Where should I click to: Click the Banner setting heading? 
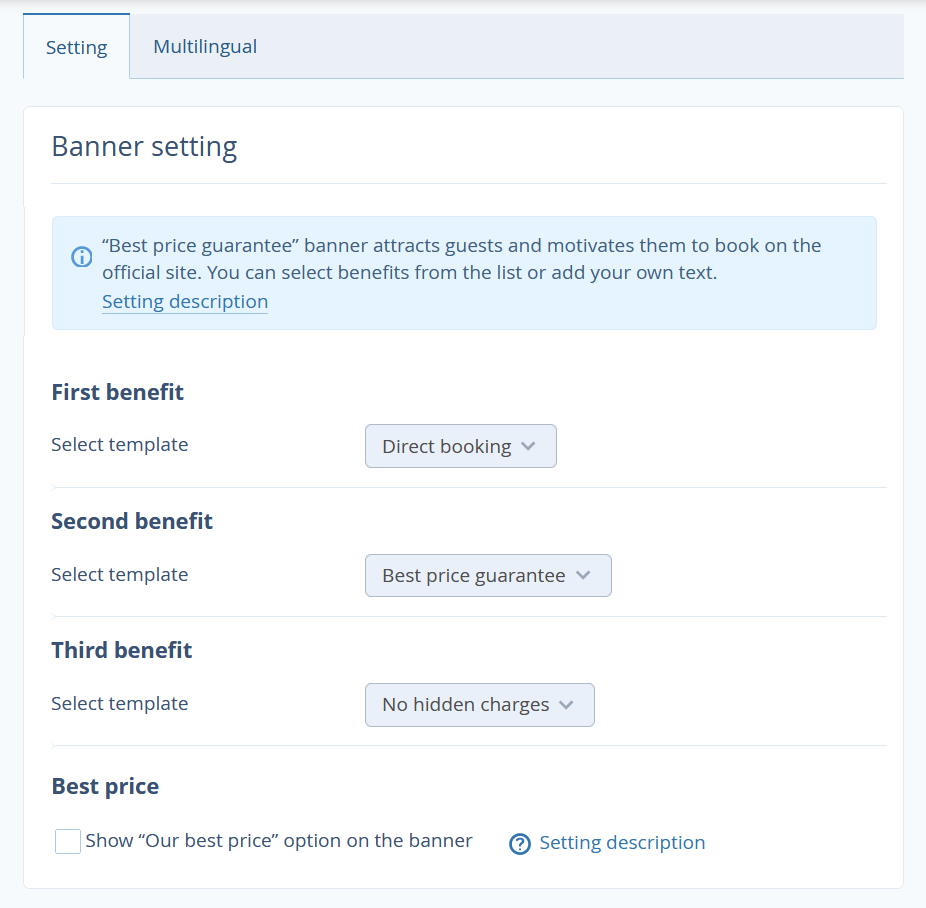pyautogui.click(x=145, y=146)
